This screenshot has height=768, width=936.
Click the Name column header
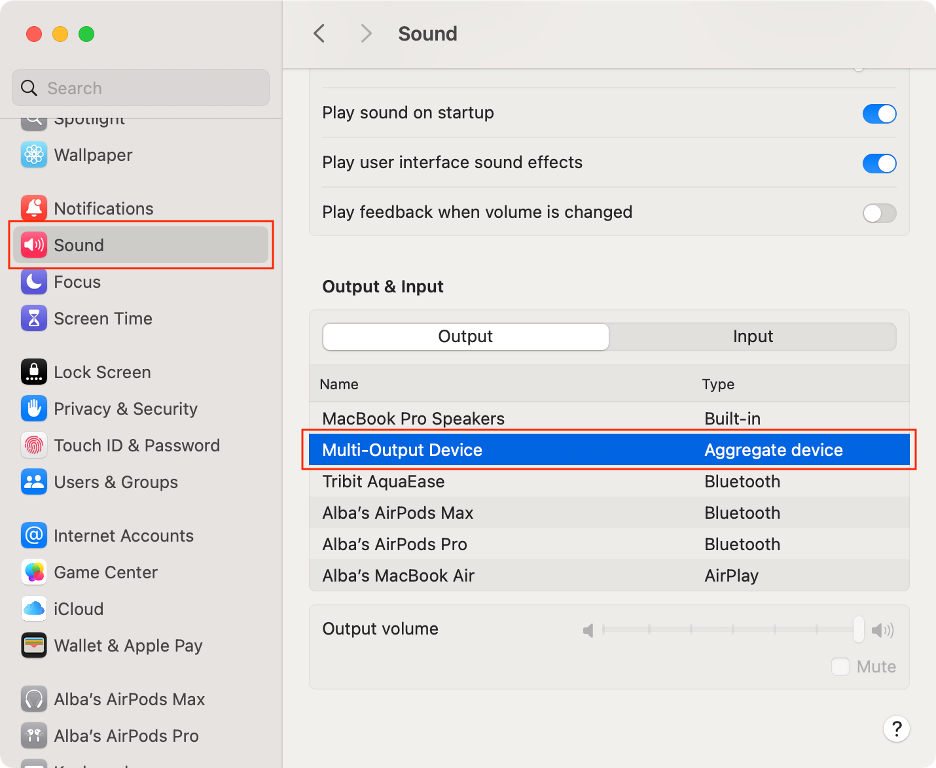[x=339, y=384]
